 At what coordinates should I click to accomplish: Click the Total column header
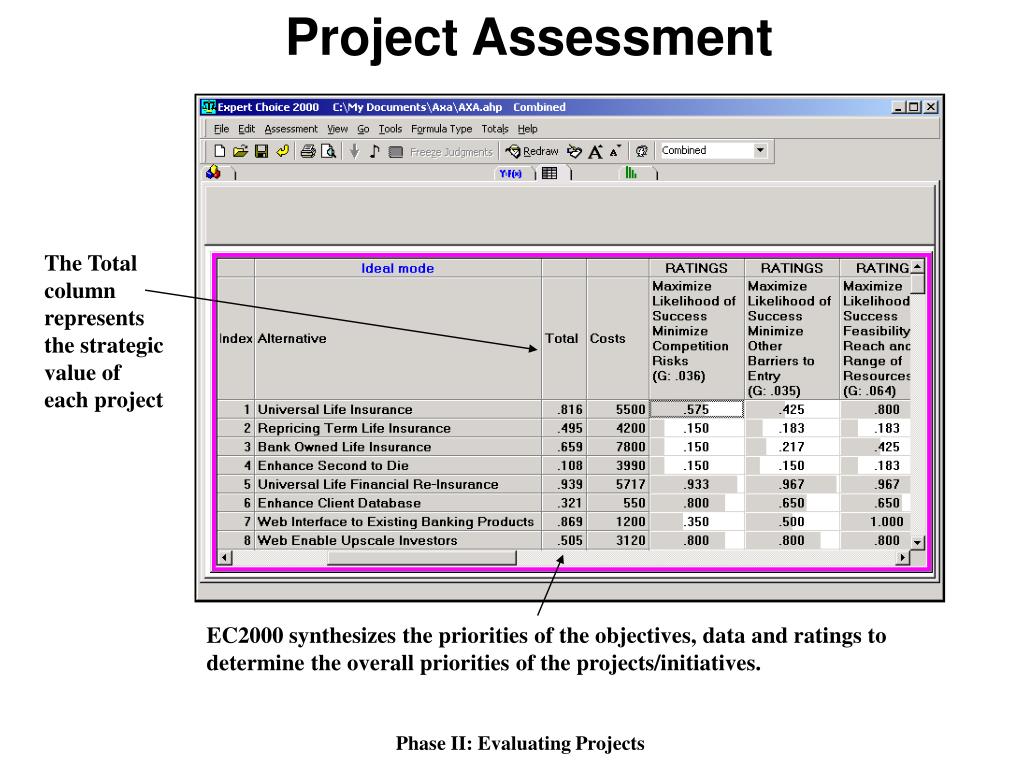(x=562, y=338)
